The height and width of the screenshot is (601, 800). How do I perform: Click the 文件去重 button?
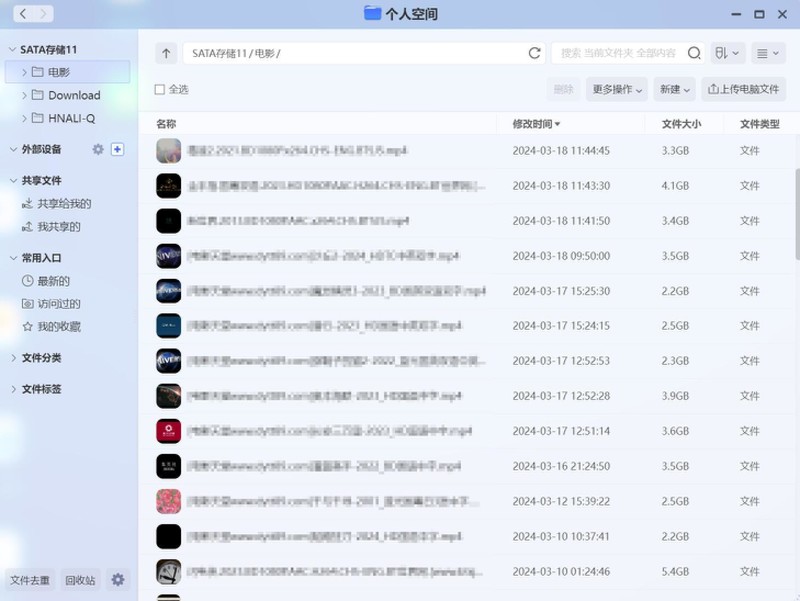tap(30, 580)
